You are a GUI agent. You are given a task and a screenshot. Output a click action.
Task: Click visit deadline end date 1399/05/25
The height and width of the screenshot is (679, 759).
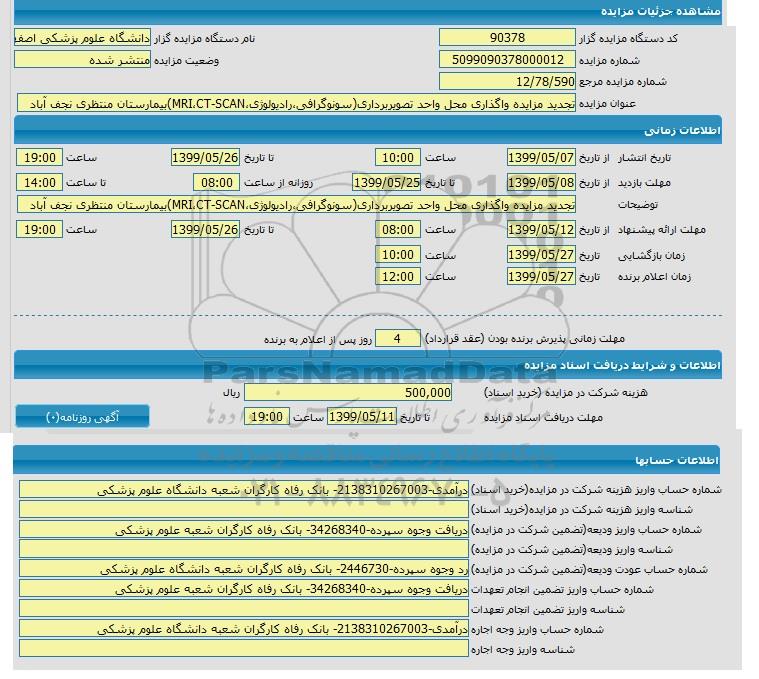tap(386, 182)
